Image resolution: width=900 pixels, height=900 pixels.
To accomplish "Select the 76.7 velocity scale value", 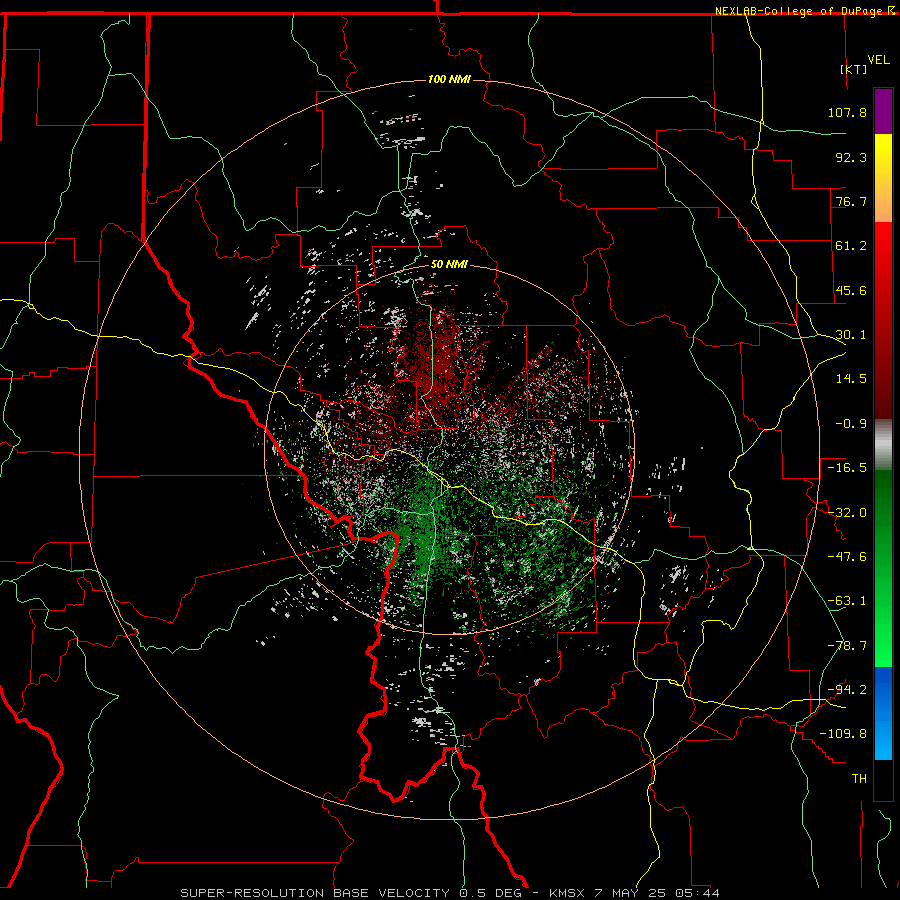I will (x=851, y=201).
